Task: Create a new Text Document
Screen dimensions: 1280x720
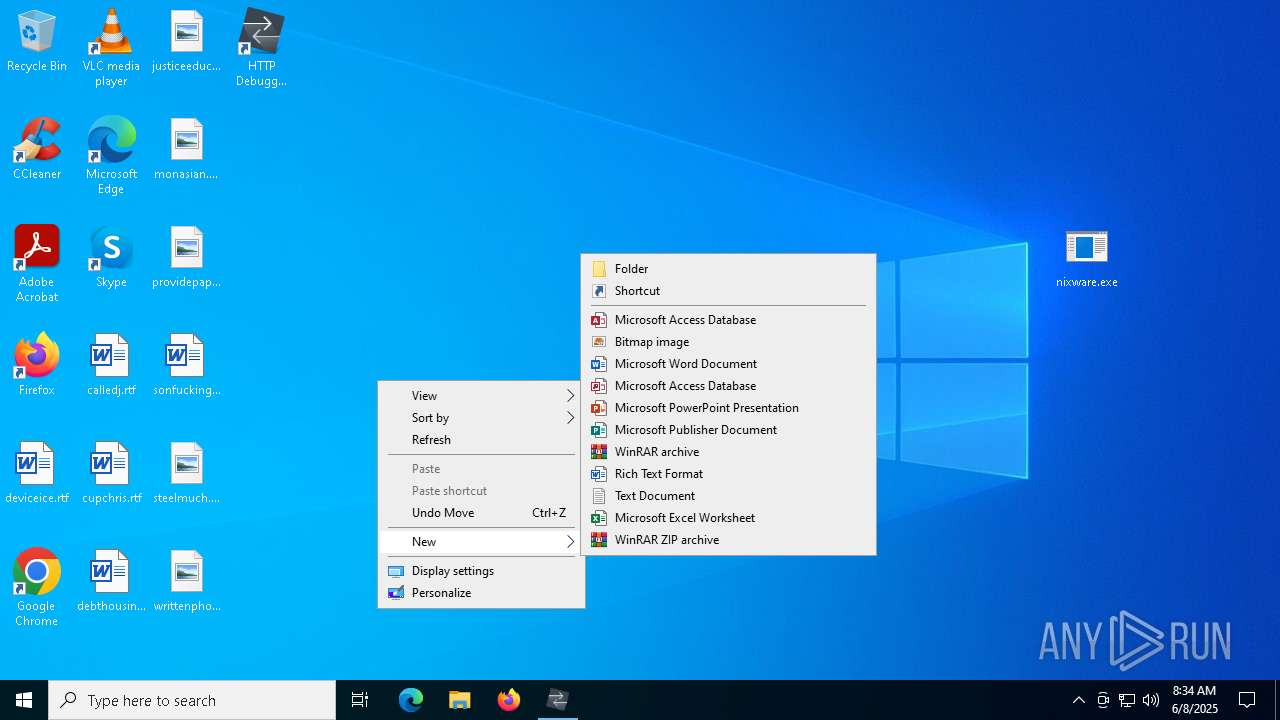Action: click(728, 496)
